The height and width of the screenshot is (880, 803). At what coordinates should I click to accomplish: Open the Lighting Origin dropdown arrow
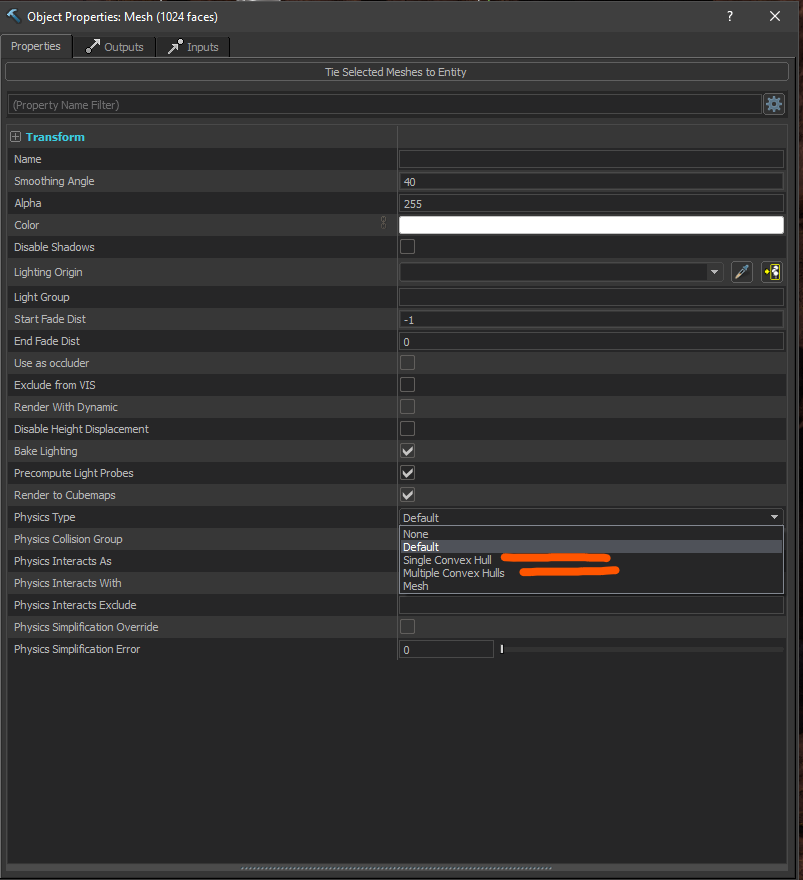714,272
